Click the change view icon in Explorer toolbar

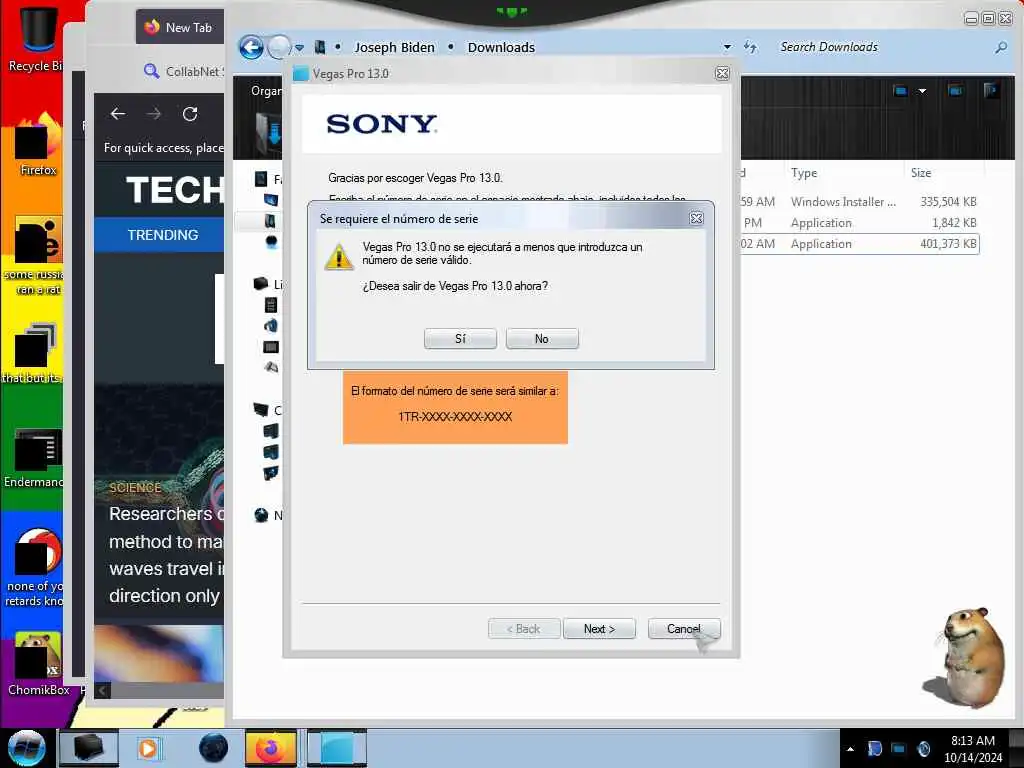[901, 91]
